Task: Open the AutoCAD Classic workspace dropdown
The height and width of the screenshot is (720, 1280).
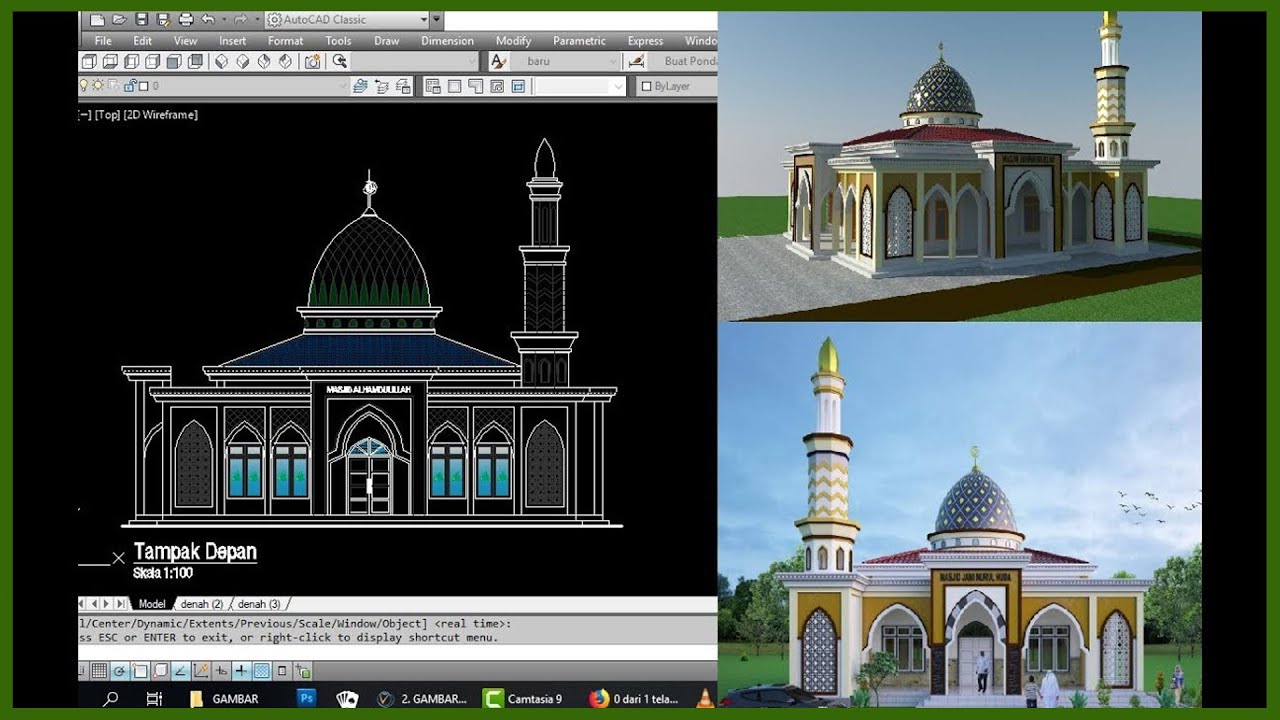Action: click(424, 20)
